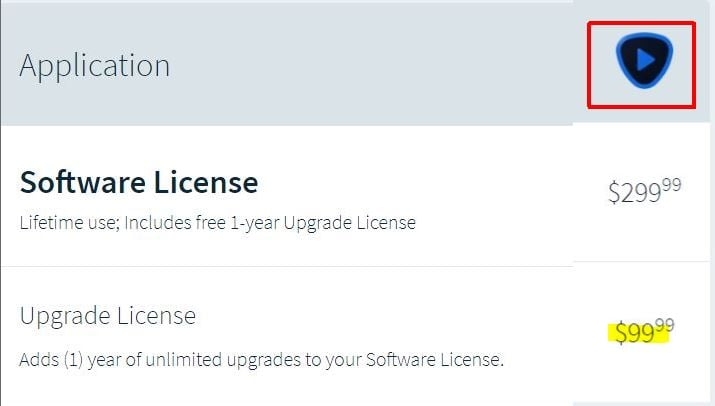Image resolution: width=715 pixels, height=406 pixels.
Task: Click the "Lifetime use" description line
Action: click(x=217, y=222)
